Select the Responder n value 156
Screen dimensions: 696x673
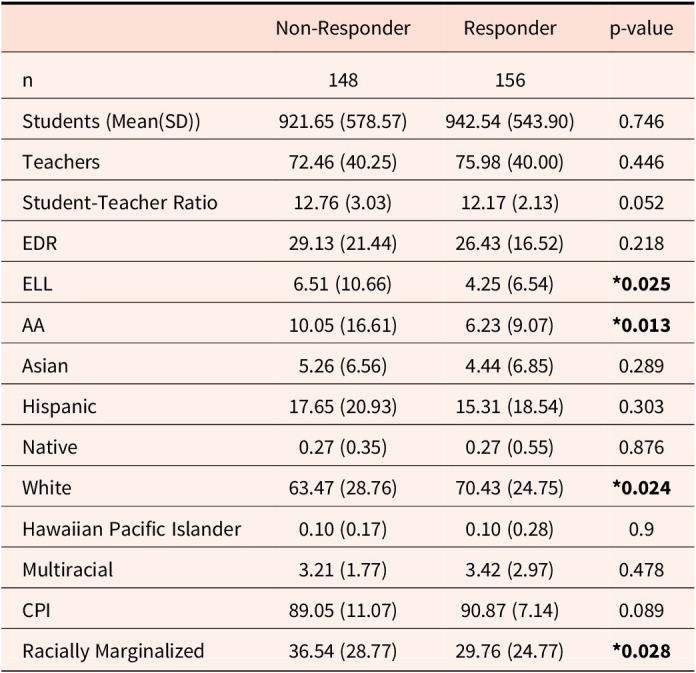point(510,81)
